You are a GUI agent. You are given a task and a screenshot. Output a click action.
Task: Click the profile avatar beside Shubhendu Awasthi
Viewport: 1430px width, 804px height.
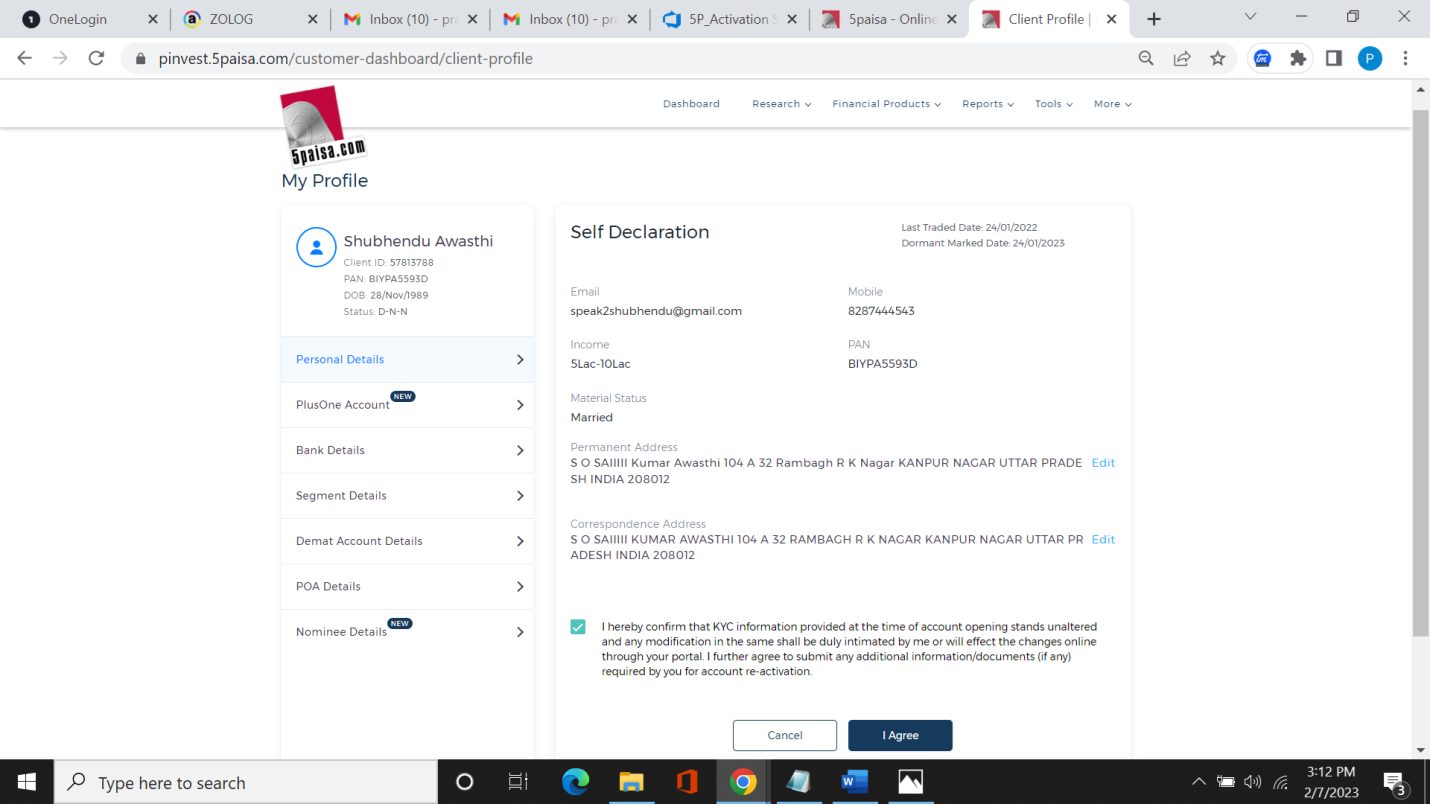tap(316, 247)
